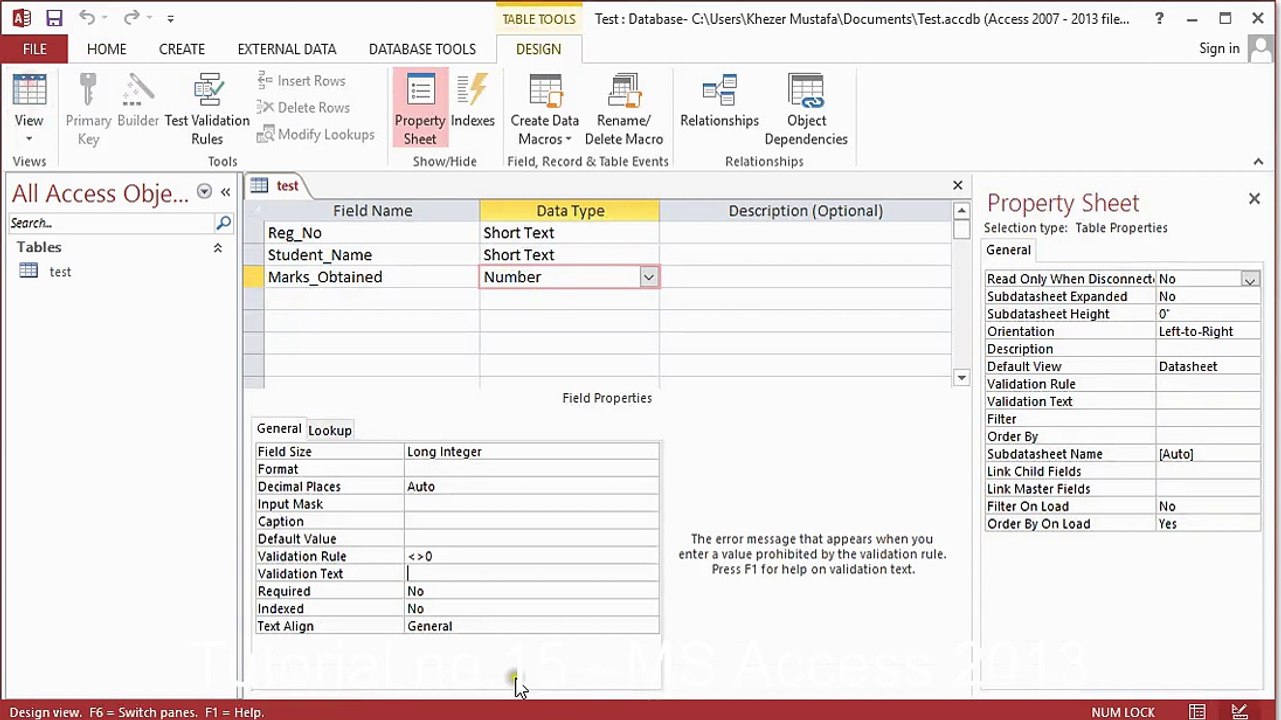Viewport: 1281px width, 720px height.
Task: Toggle the Property Sheet ribbon button
Action: [420, 109]
